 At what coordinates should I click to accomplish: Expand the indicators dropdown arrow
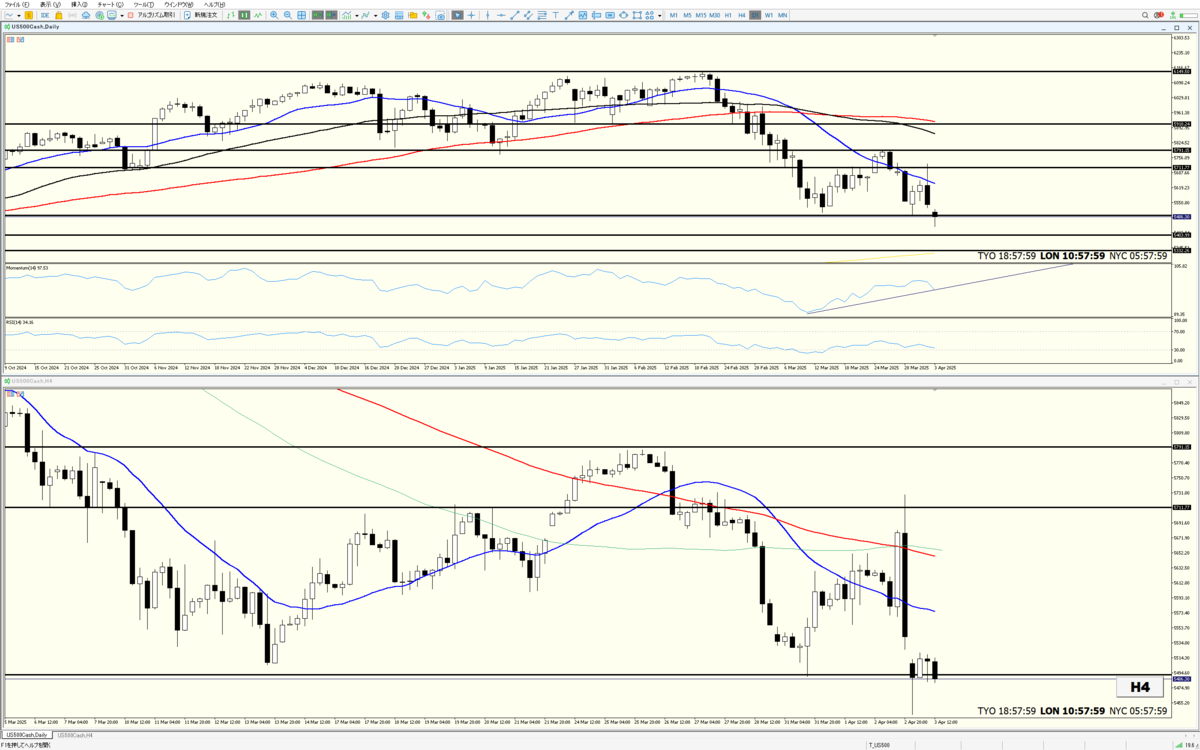(x=356, y=15)
